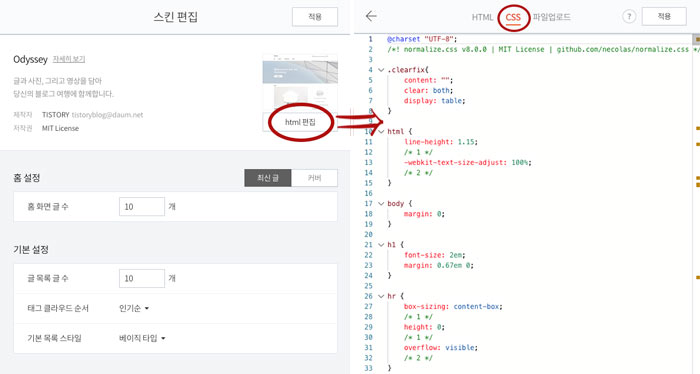Collapse the body rule code block
This screenshot has width=700, height=374.
coord(381,204)
